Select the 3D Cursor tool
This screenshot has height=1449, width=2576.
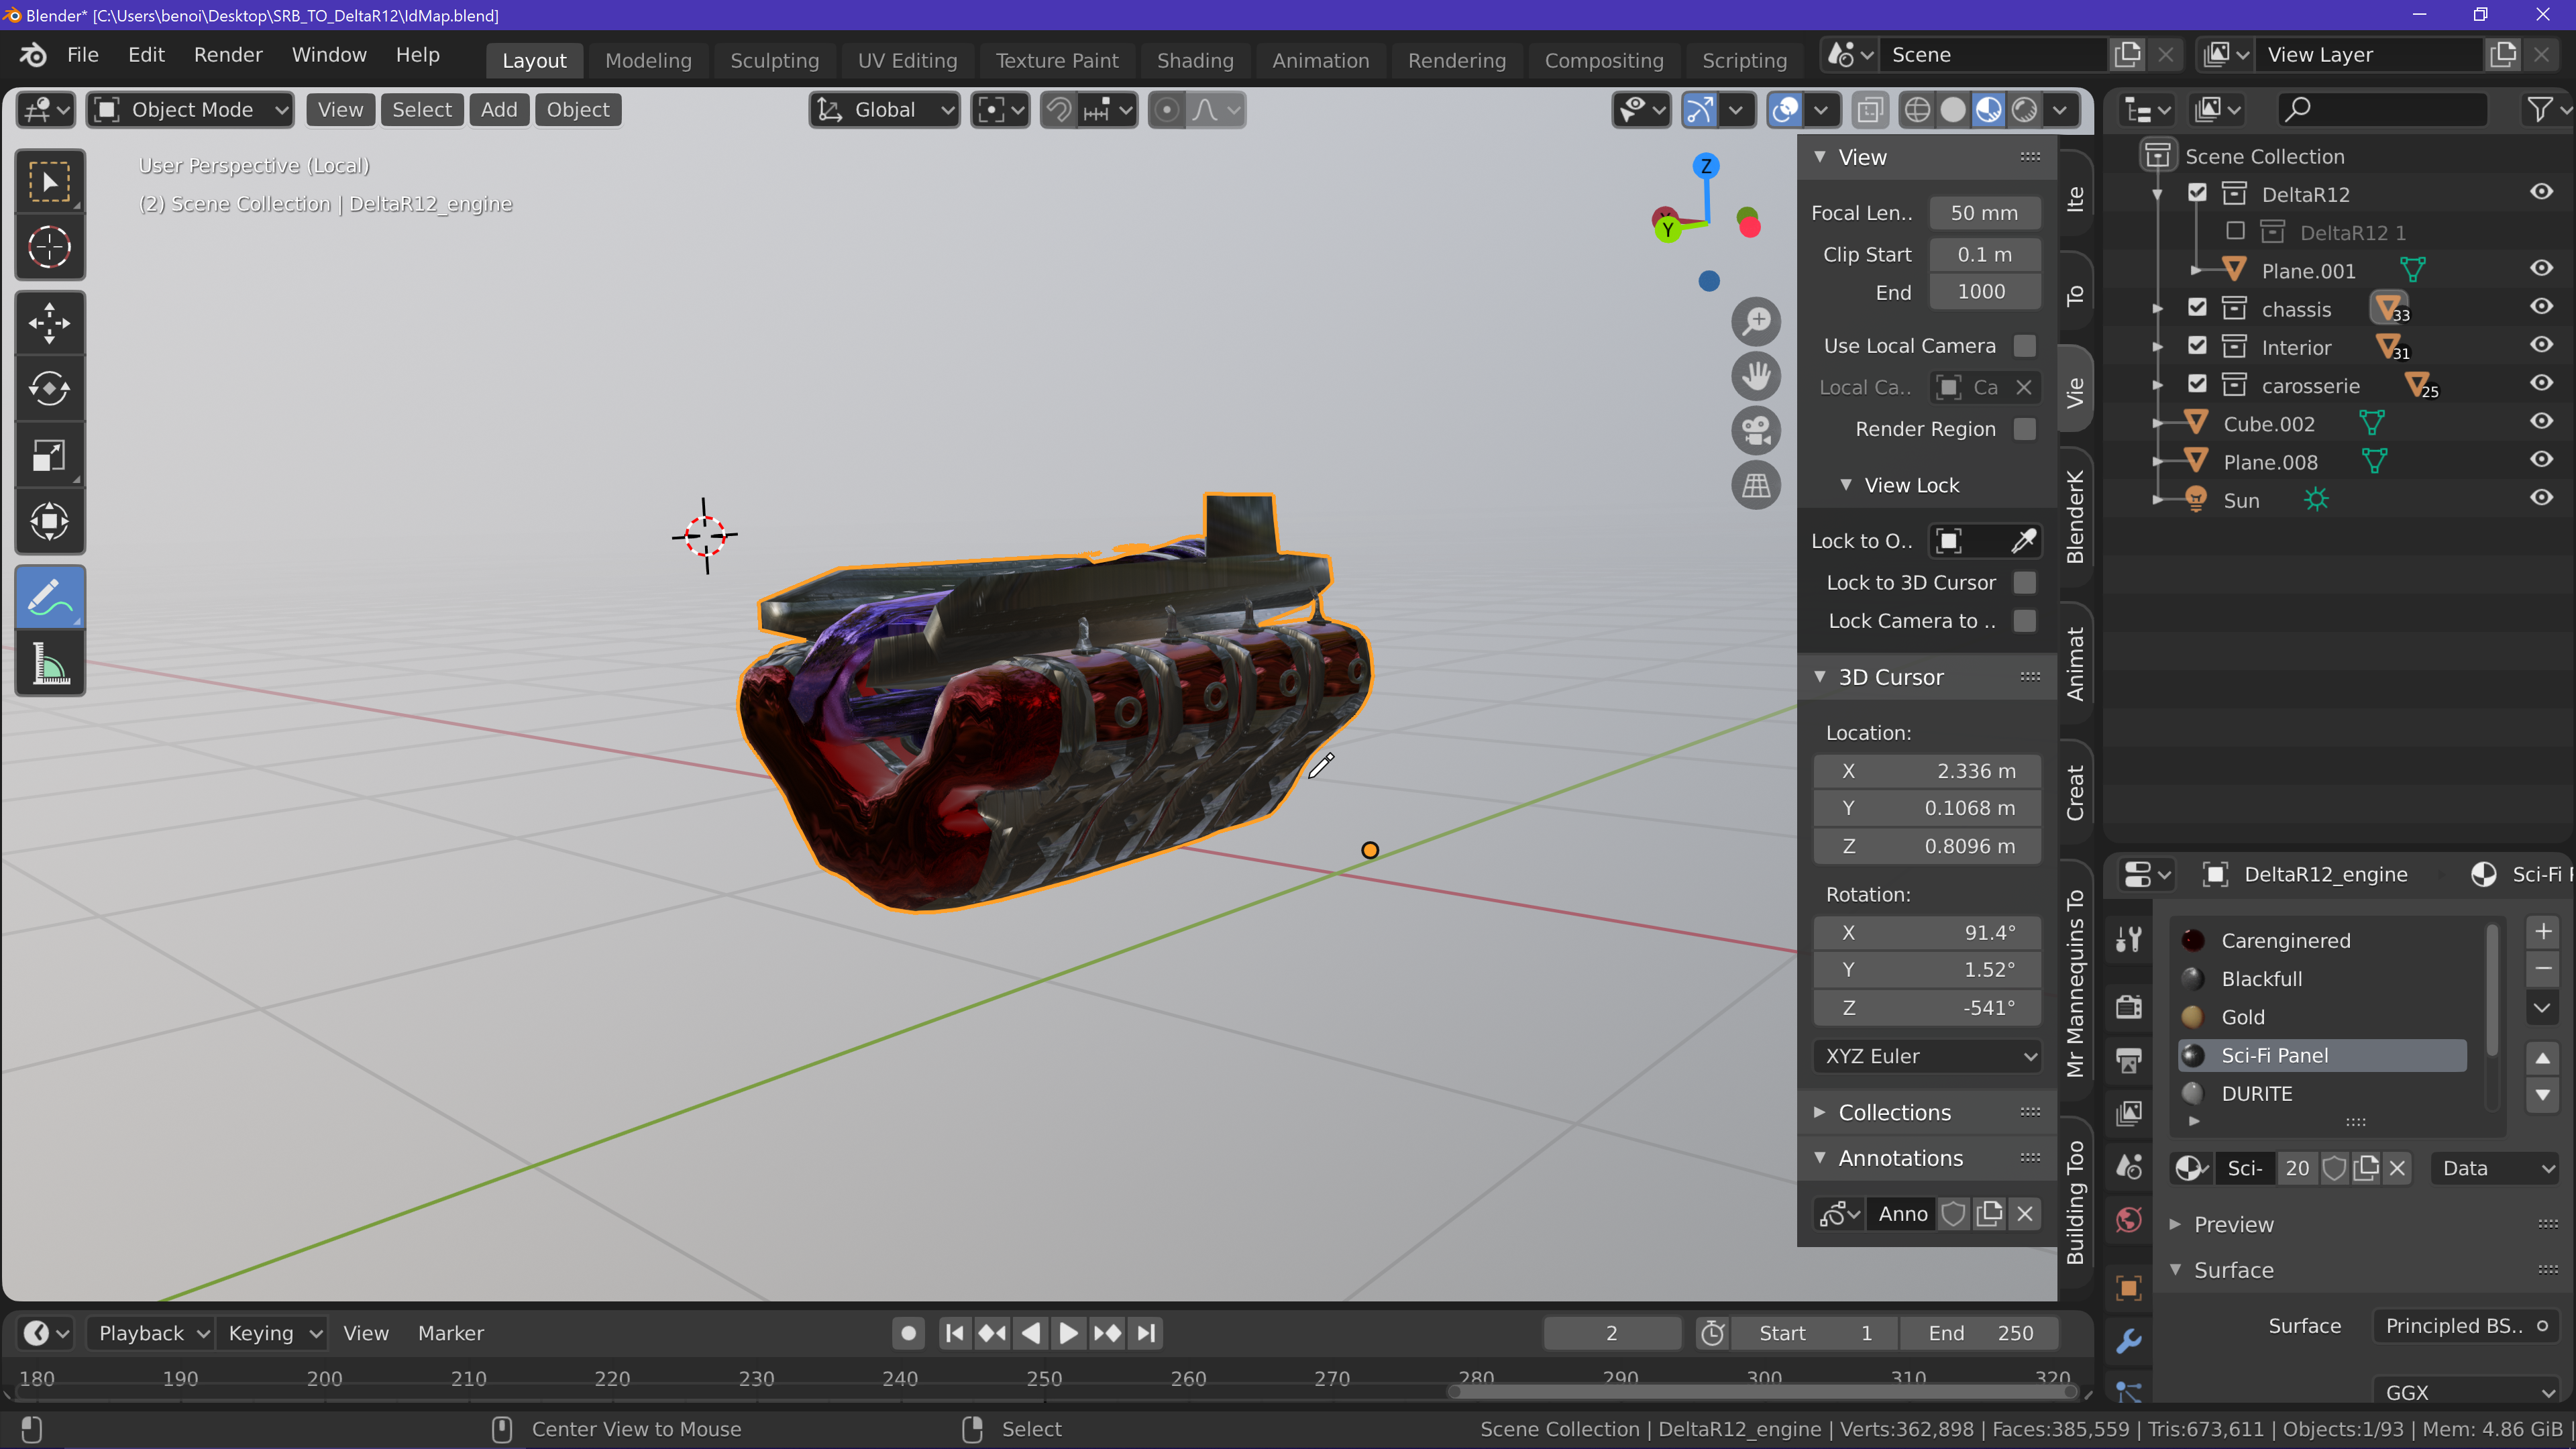[49, 246]
